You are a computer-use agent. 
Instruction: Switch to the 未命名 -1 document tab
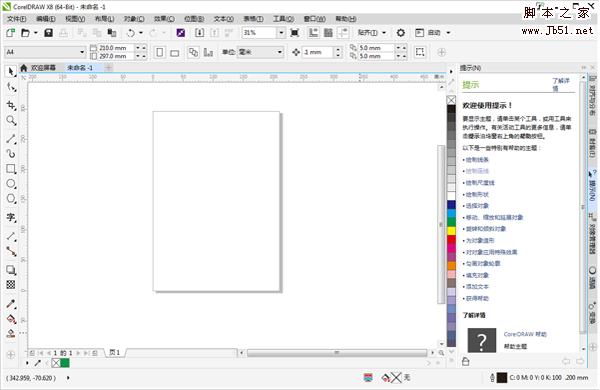point(80,68)
